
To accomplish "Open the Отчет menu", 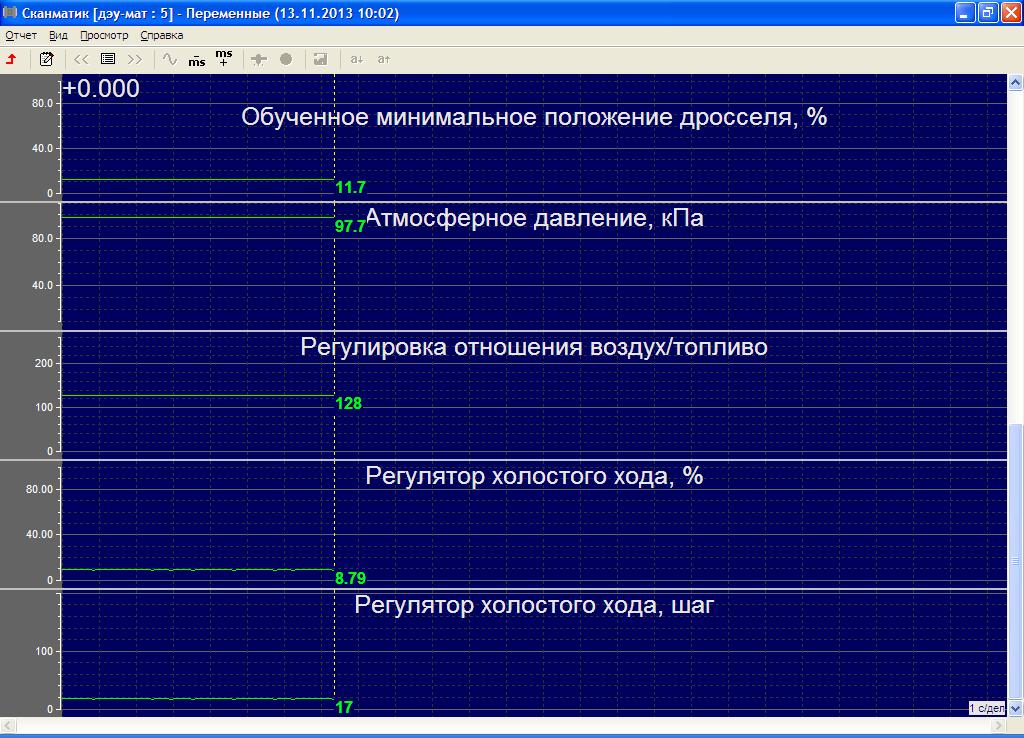I will 21,35.
